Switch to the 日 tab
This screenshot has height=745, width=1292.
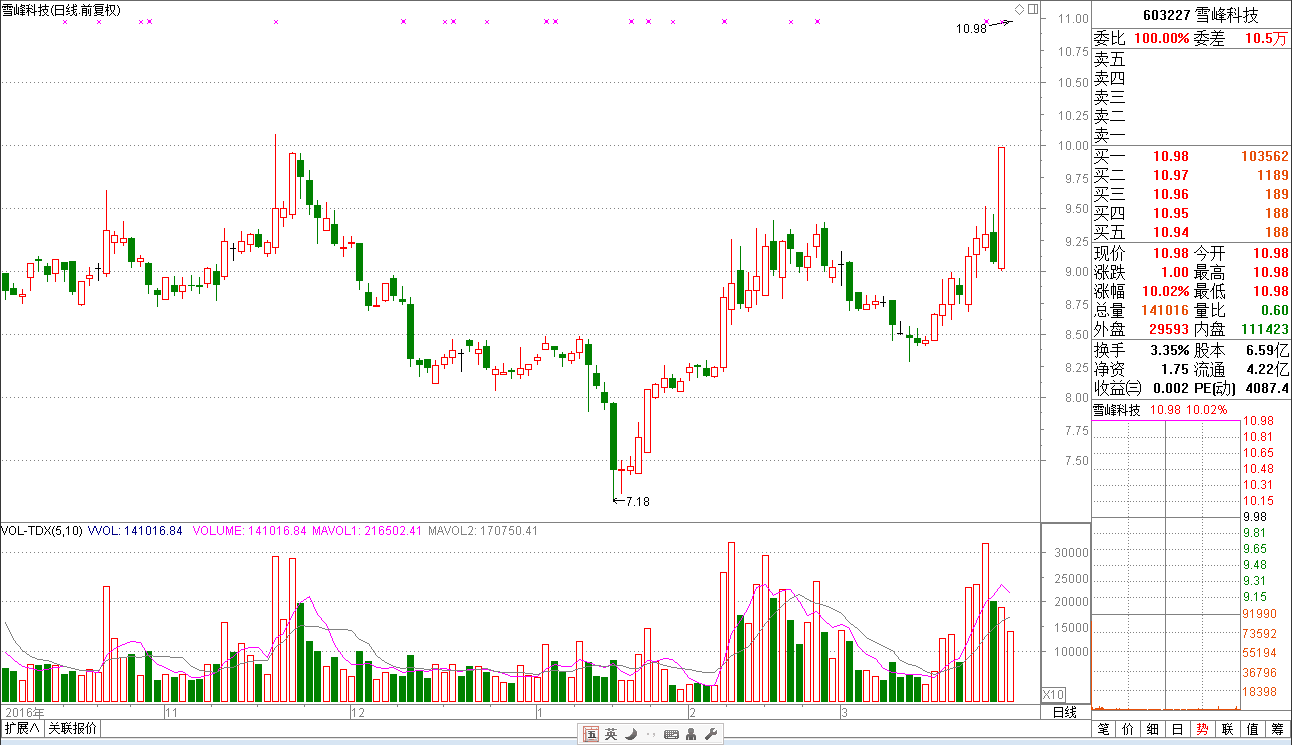pos(1178,729)
